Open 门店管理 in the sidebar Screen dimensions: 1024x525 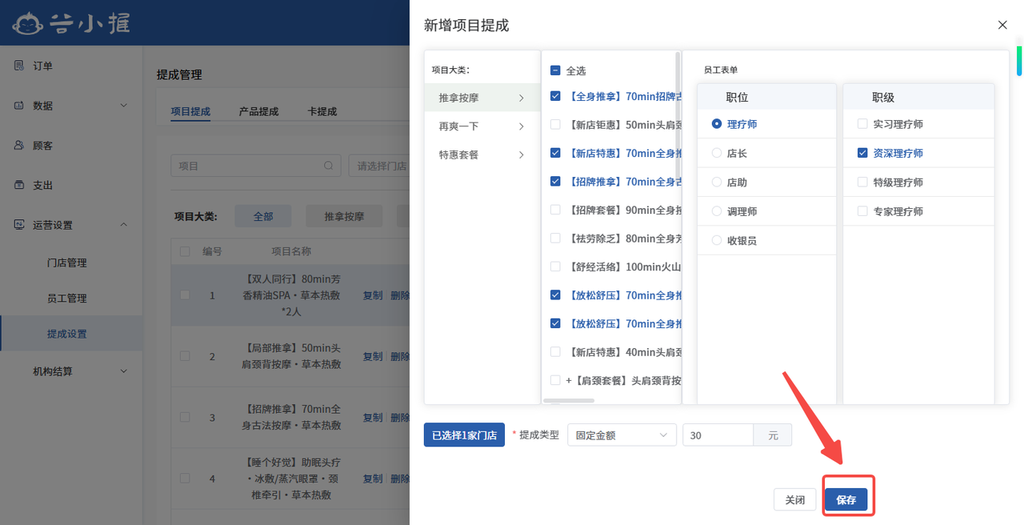(x=67, y=262)
